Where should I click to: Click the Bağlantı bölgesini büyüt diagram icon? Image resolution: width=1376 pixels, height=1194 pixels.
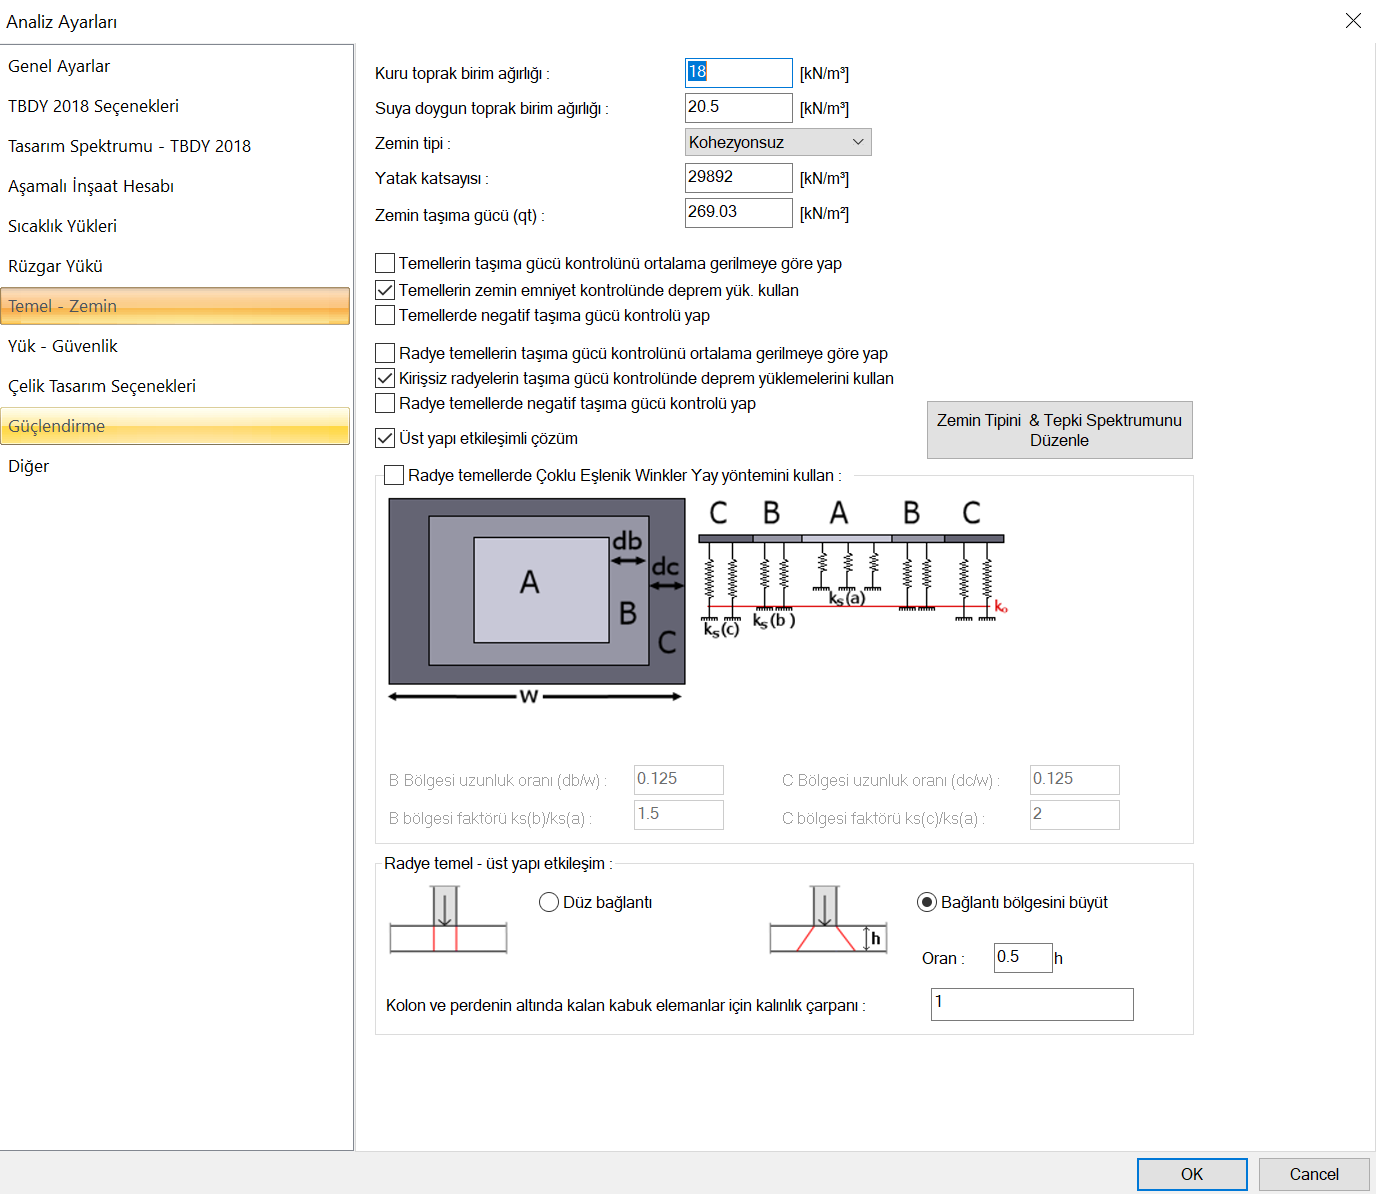click(829, 919)
